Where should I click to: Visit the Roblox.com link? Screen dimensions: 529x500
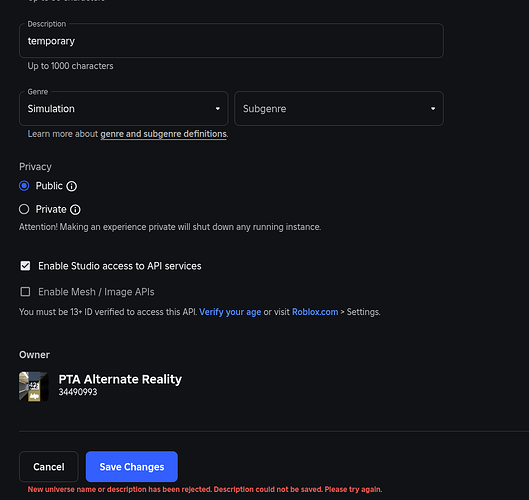[315, 312]
